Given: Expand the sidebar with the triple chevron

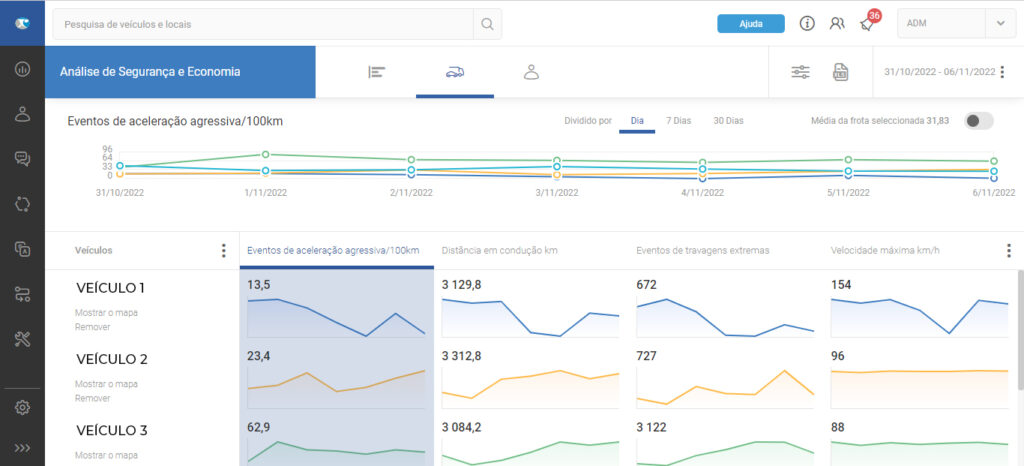Looking at the screenshot, I should 22,448.
